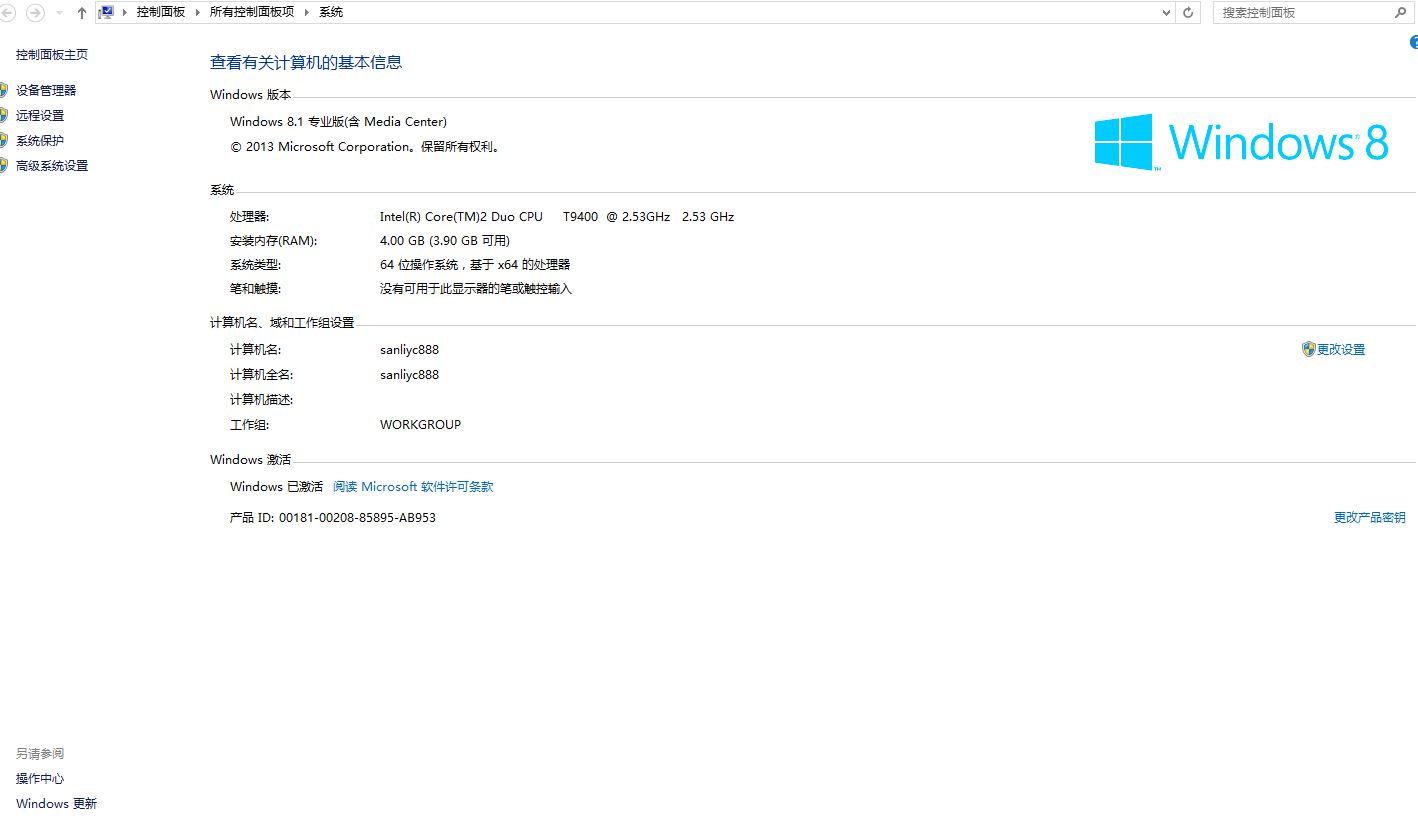Click the computer icon in address bar
Screen dimensions: 1418x829
[106, 12]
